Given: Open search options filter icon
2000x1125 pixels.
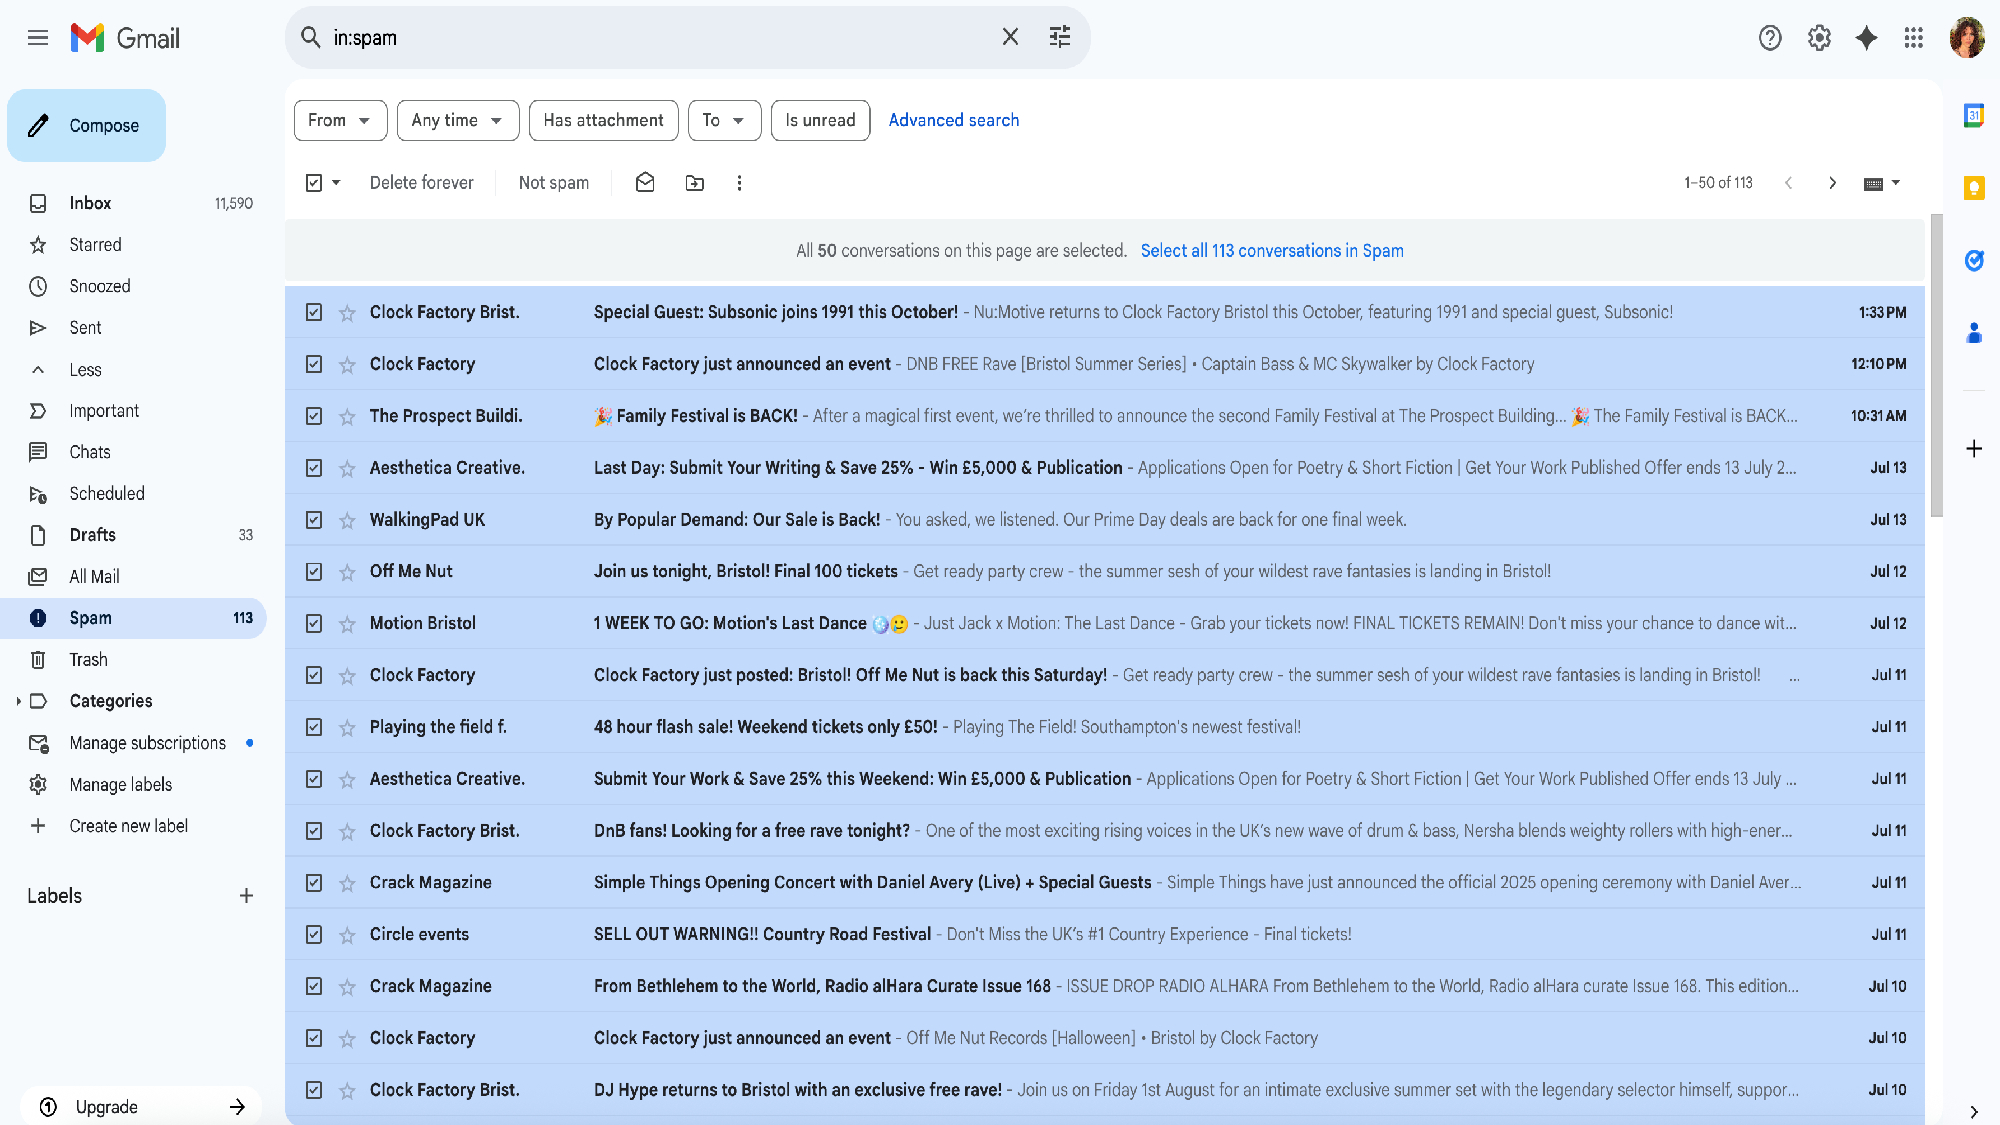Looking at the screenshot, I should 1059,38.
